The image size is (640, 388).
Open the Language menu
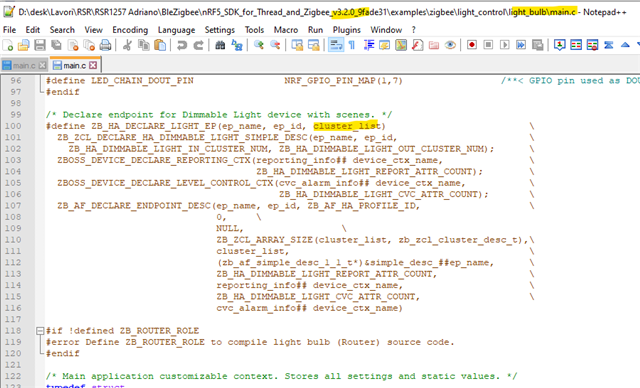click(x=176, y=30)
